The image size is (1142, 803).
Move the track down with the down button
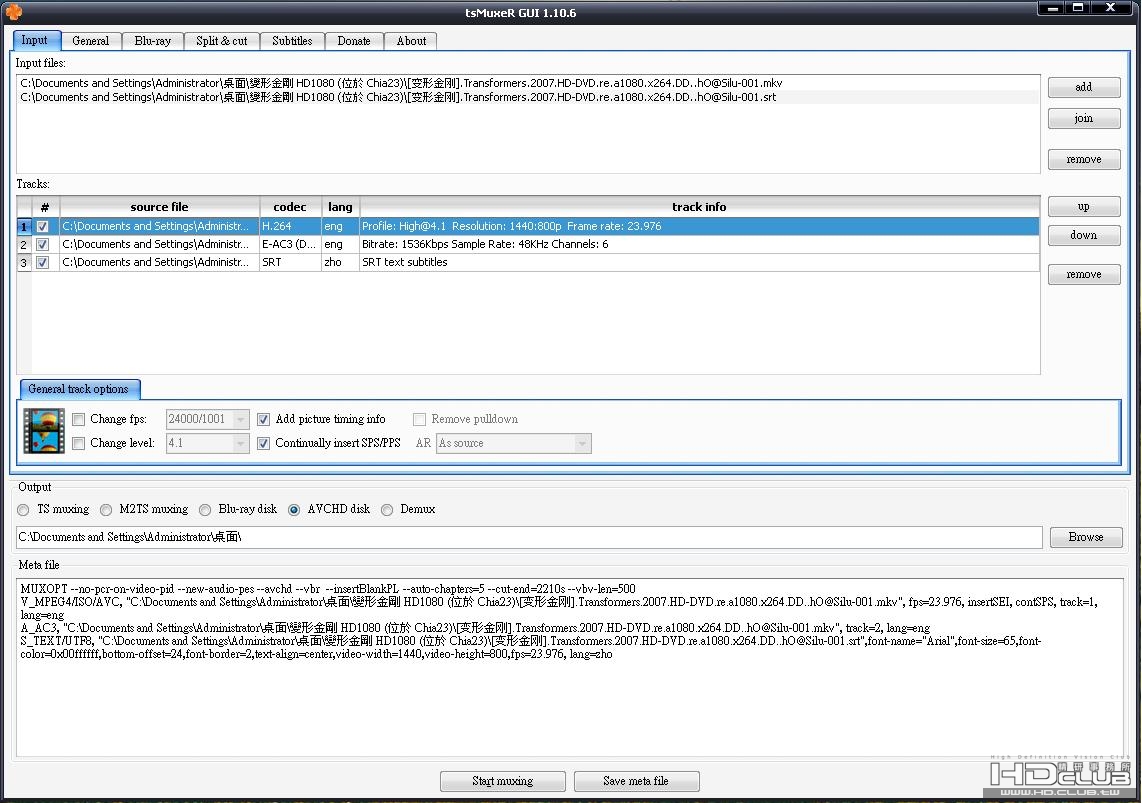pyautogui.click(x=1084, y=235)
